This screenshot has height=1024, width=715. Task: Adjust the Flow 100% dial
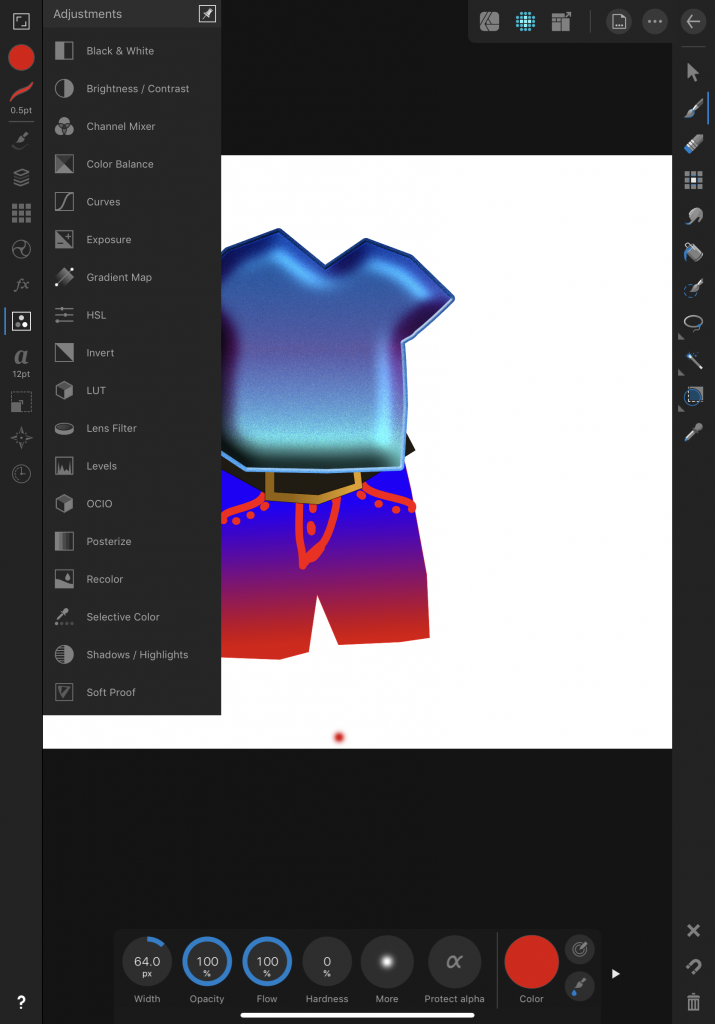click(x=267, y=961)
